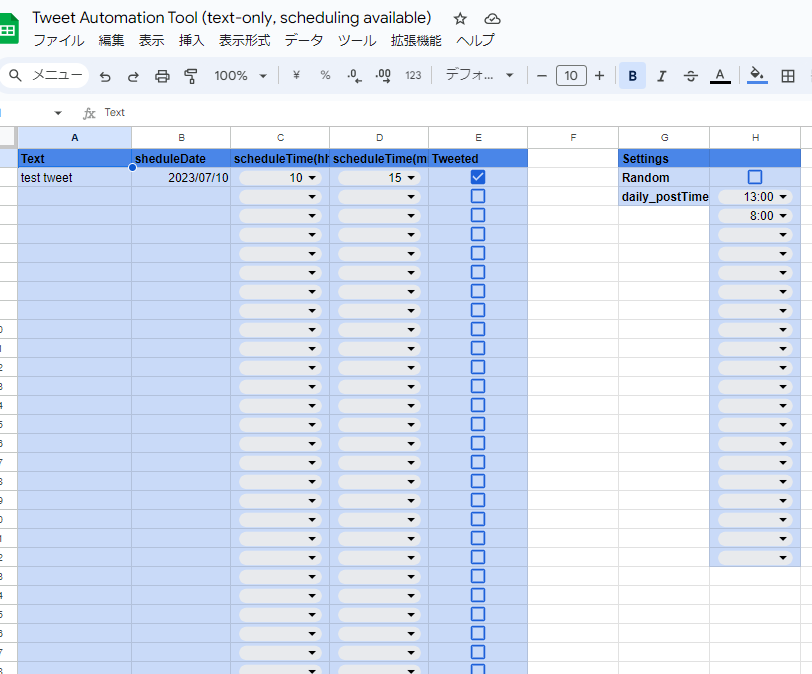This screenshot has height=674, width=812.
Task: Select column E header
Action: tap(478, 138)
